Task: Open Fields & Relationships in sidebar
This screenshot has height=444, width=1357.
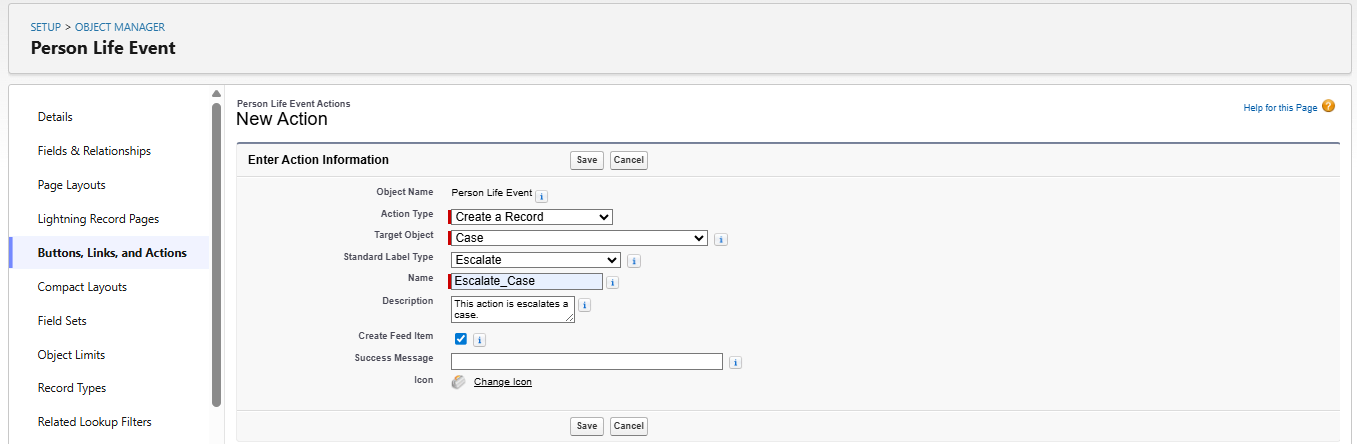Action: tap(94, 151)
